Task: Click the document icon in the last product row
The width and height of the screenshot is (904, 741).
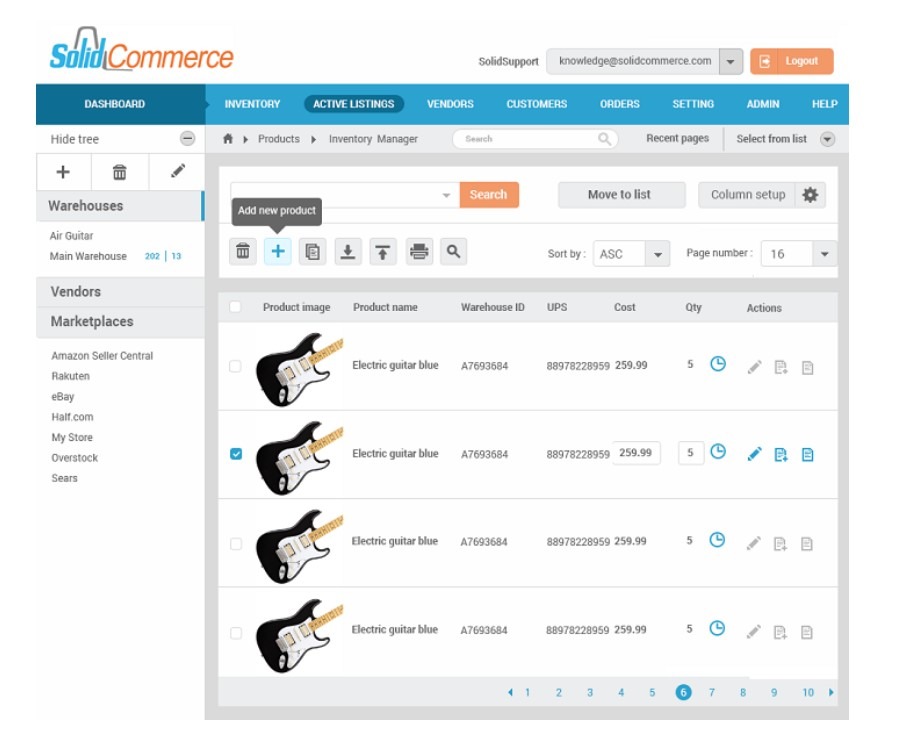Action: 807,633
